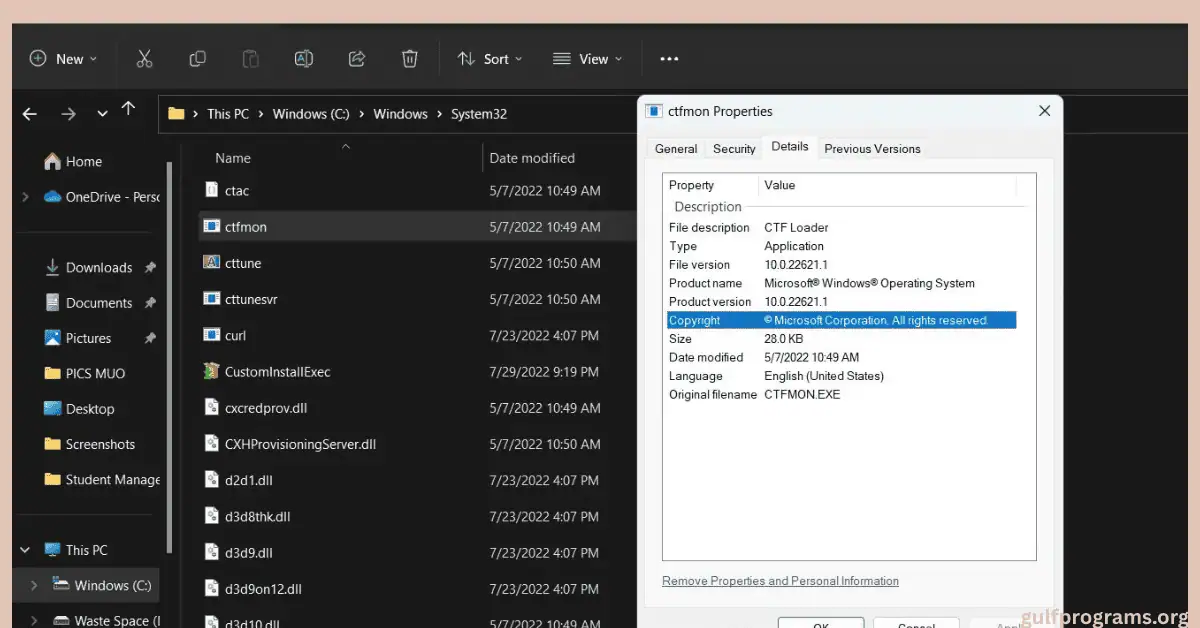Click Remove Properties and Personal Information link
1200x628 pixels.
780,580
